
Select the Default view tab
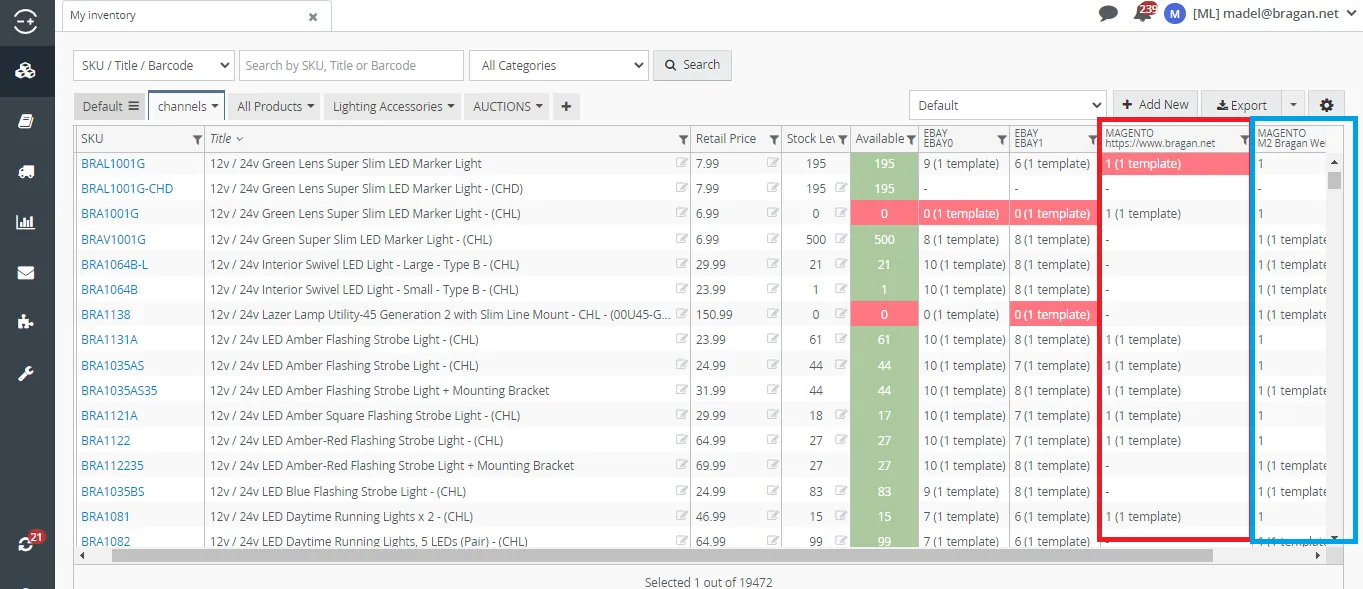pos(110,106)
